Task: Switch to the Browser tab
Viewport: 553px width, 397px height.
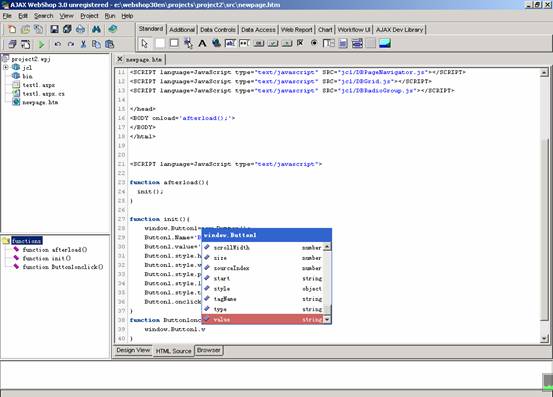Action: 208,350
